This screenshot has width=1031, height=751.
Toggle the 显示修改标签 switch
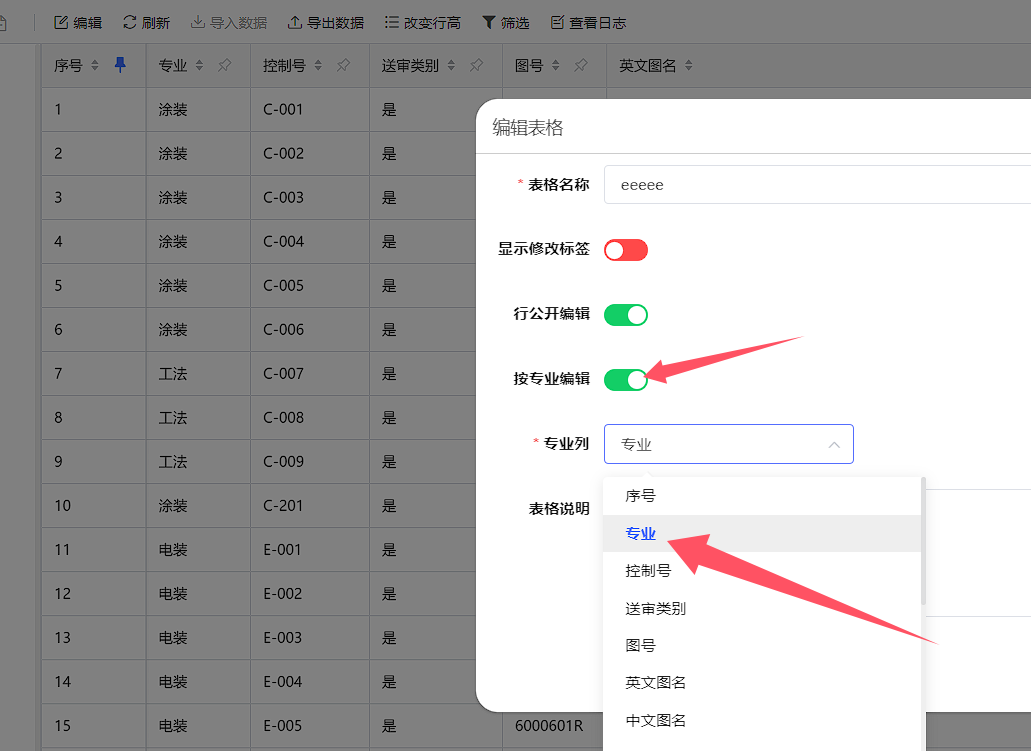626,250
